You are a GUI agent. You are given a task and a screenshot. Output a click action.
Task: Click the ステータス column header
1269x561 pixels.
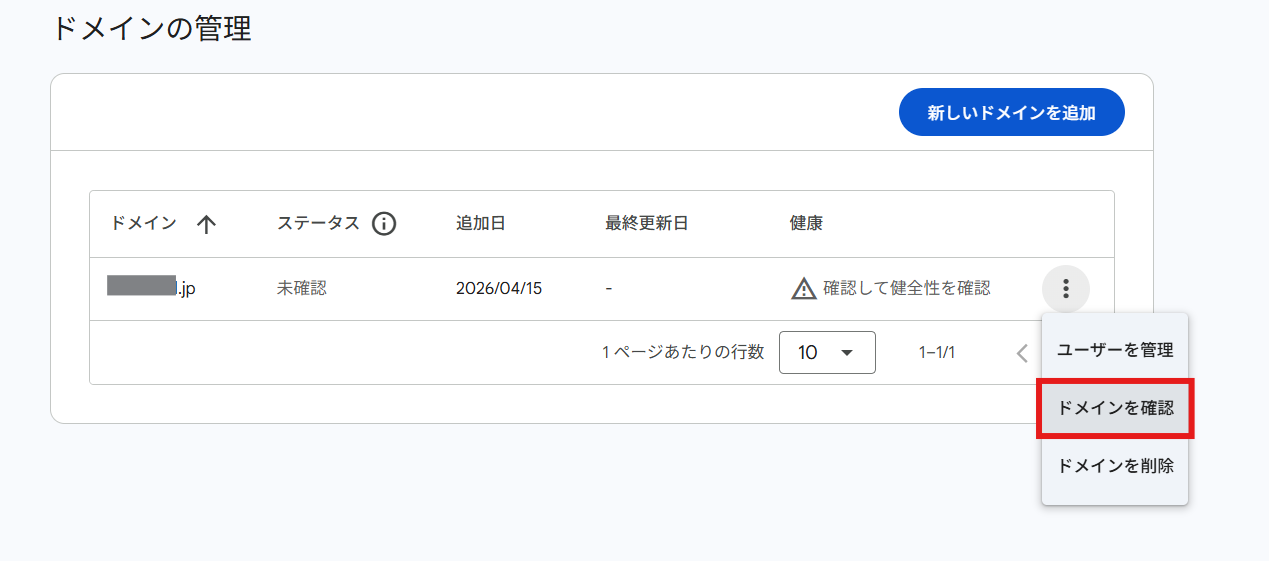tap(318, 223)
